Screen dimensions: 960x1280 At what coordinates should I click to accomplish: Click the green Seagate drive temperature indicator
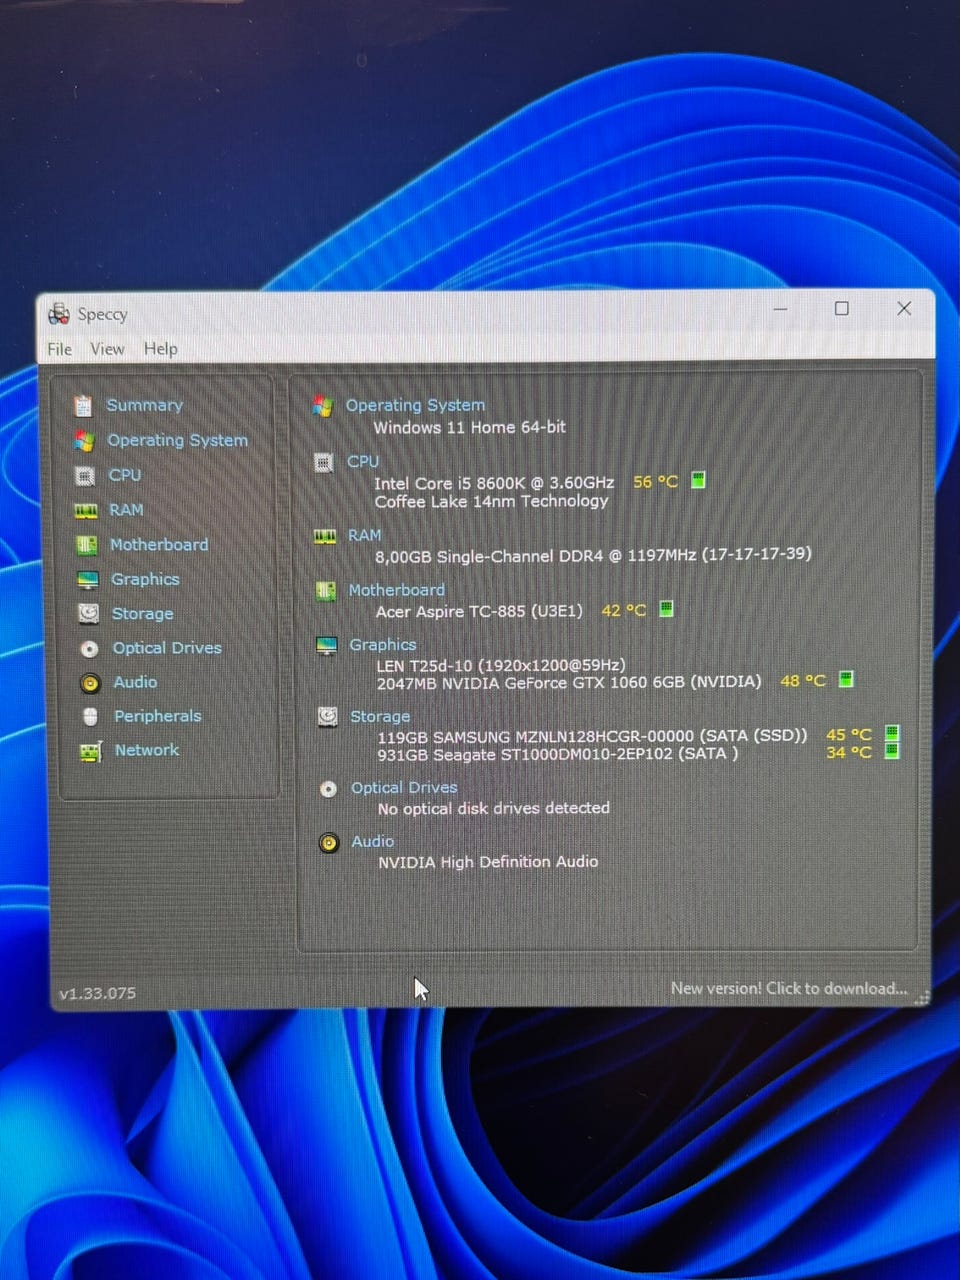click(x=893, y=750)
